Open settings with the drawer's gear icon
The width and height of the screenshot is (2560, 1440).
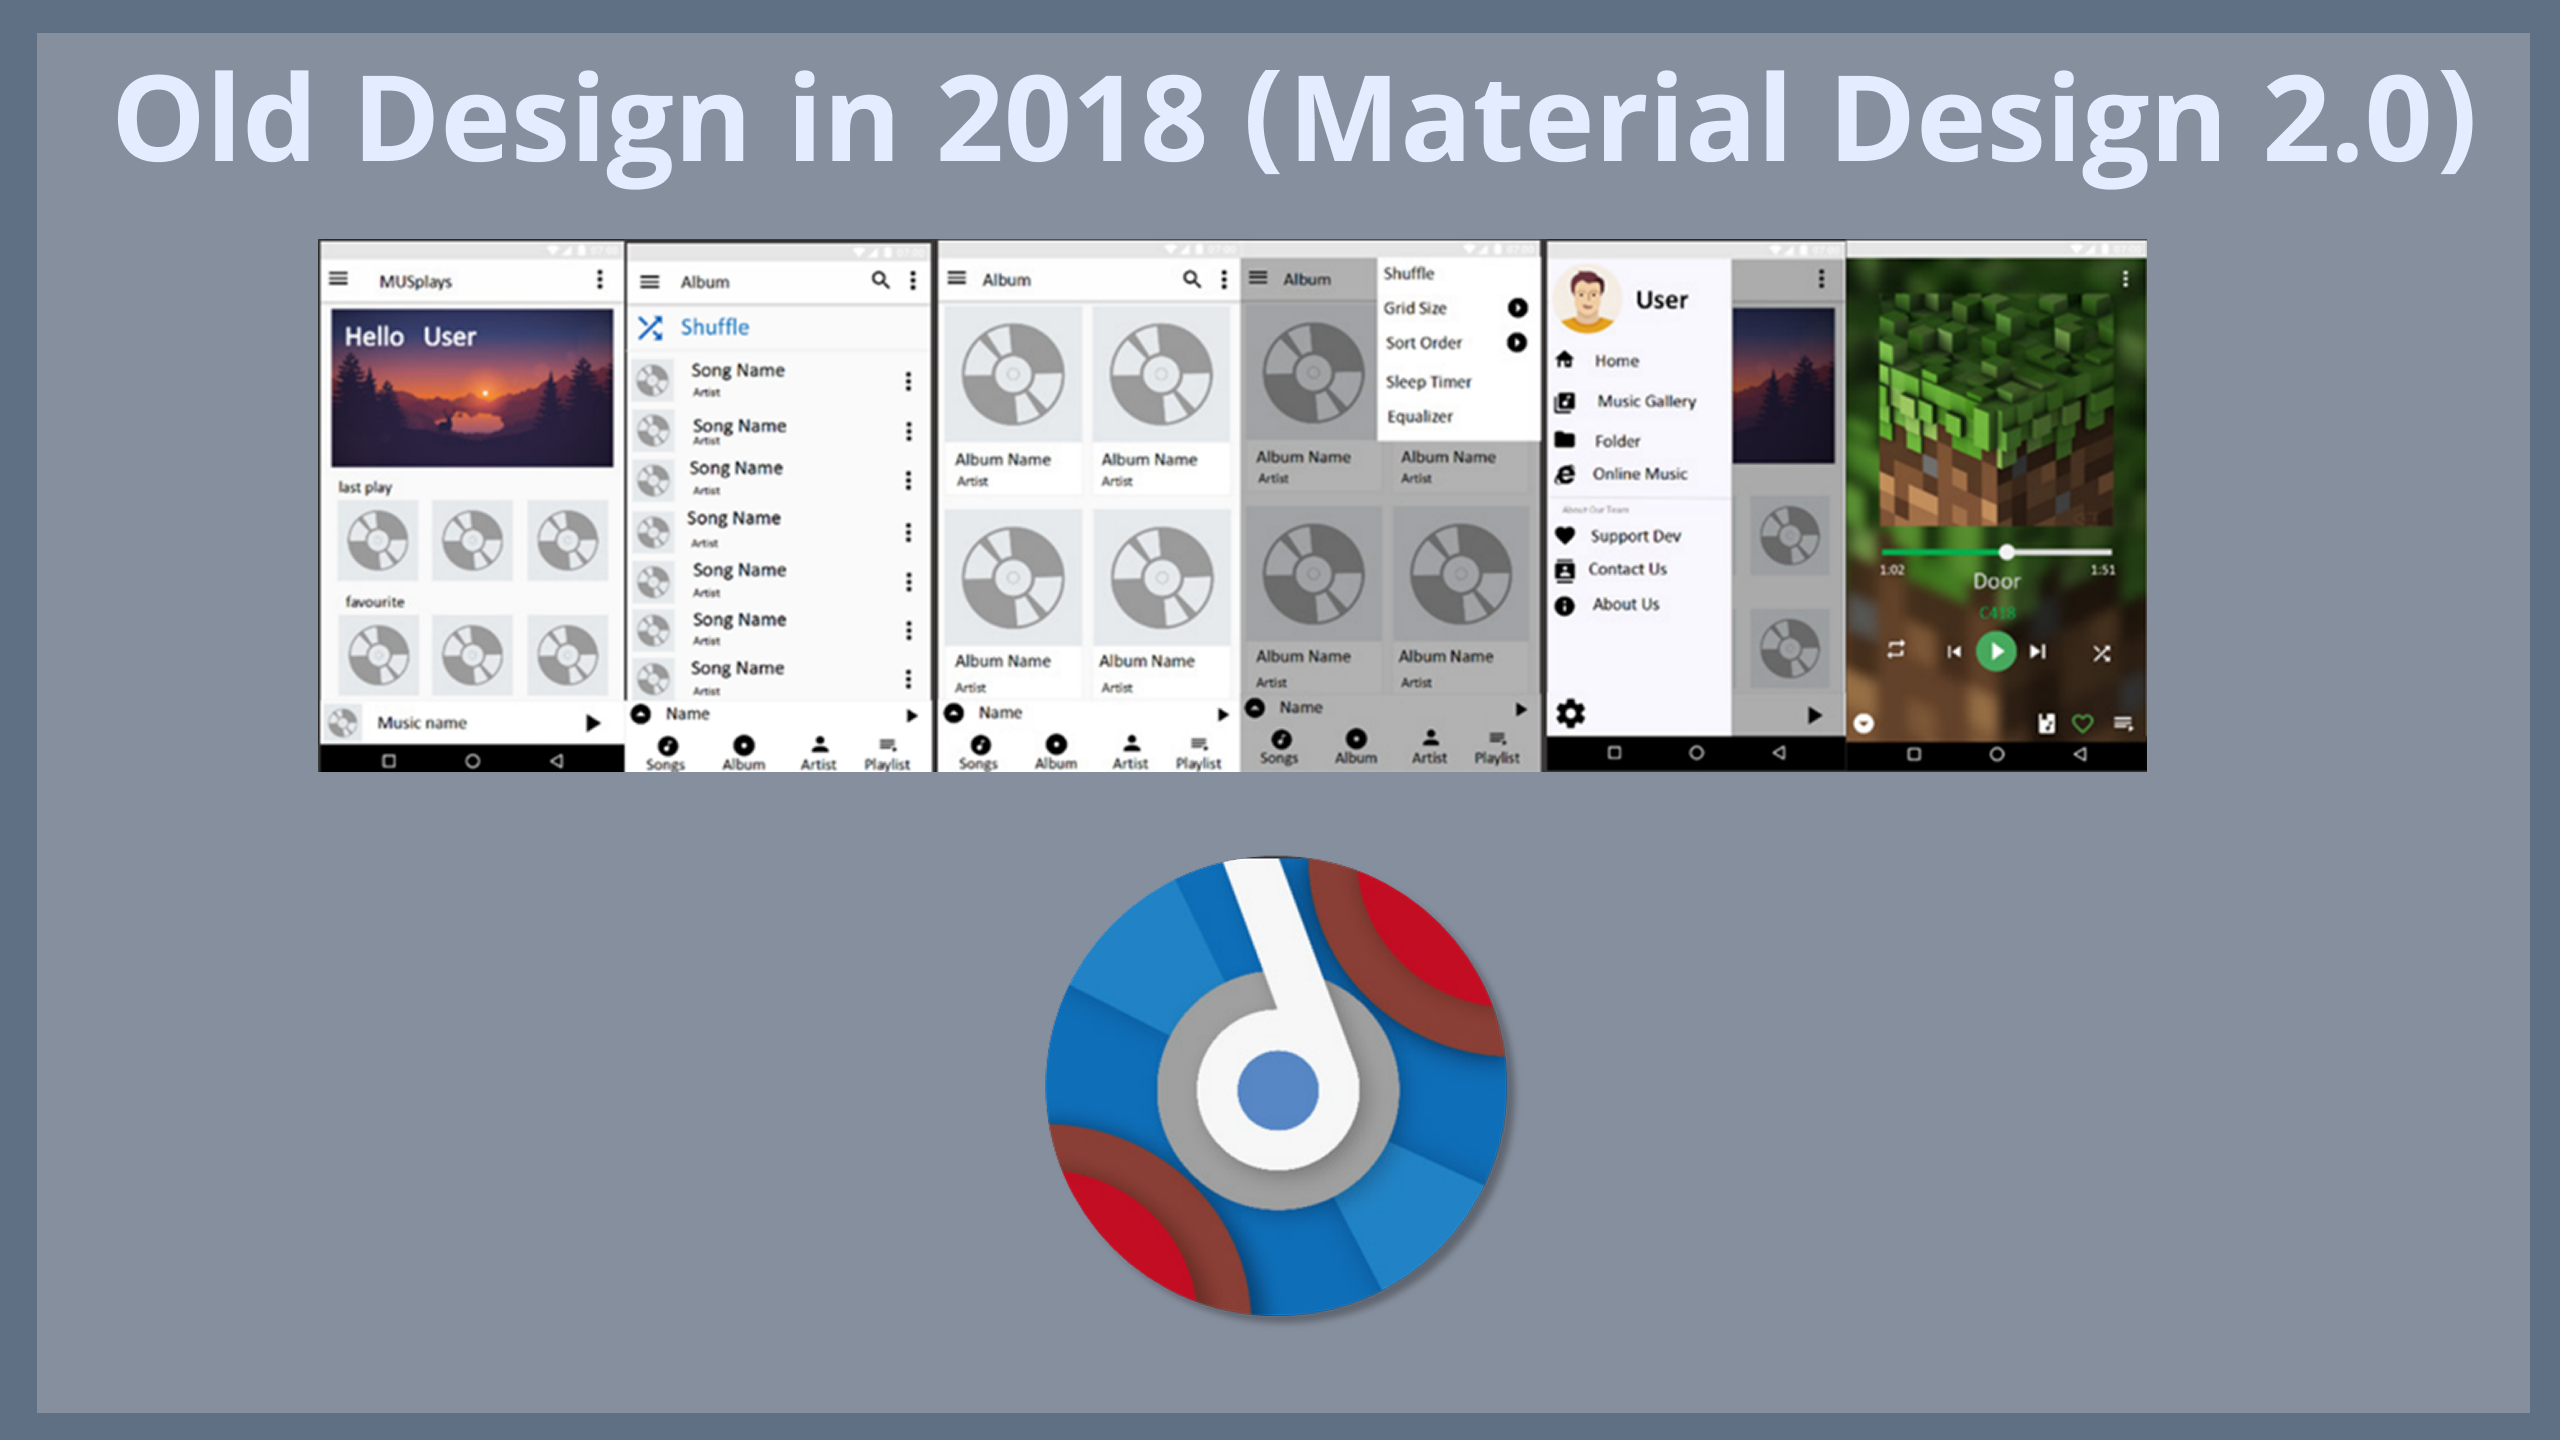(x=1571, y=713)
